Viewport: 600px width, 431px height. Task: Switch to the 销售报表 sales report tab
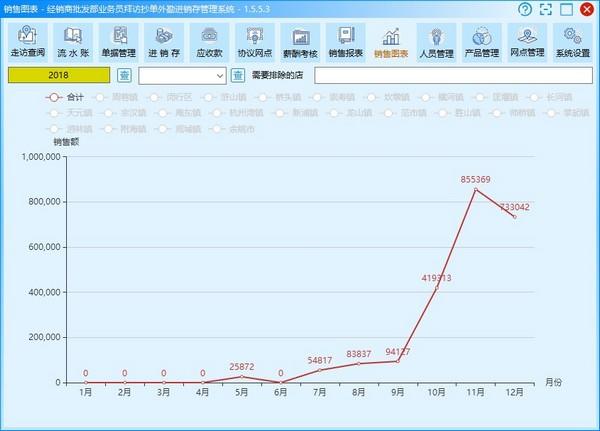click(x=345, y=41)
